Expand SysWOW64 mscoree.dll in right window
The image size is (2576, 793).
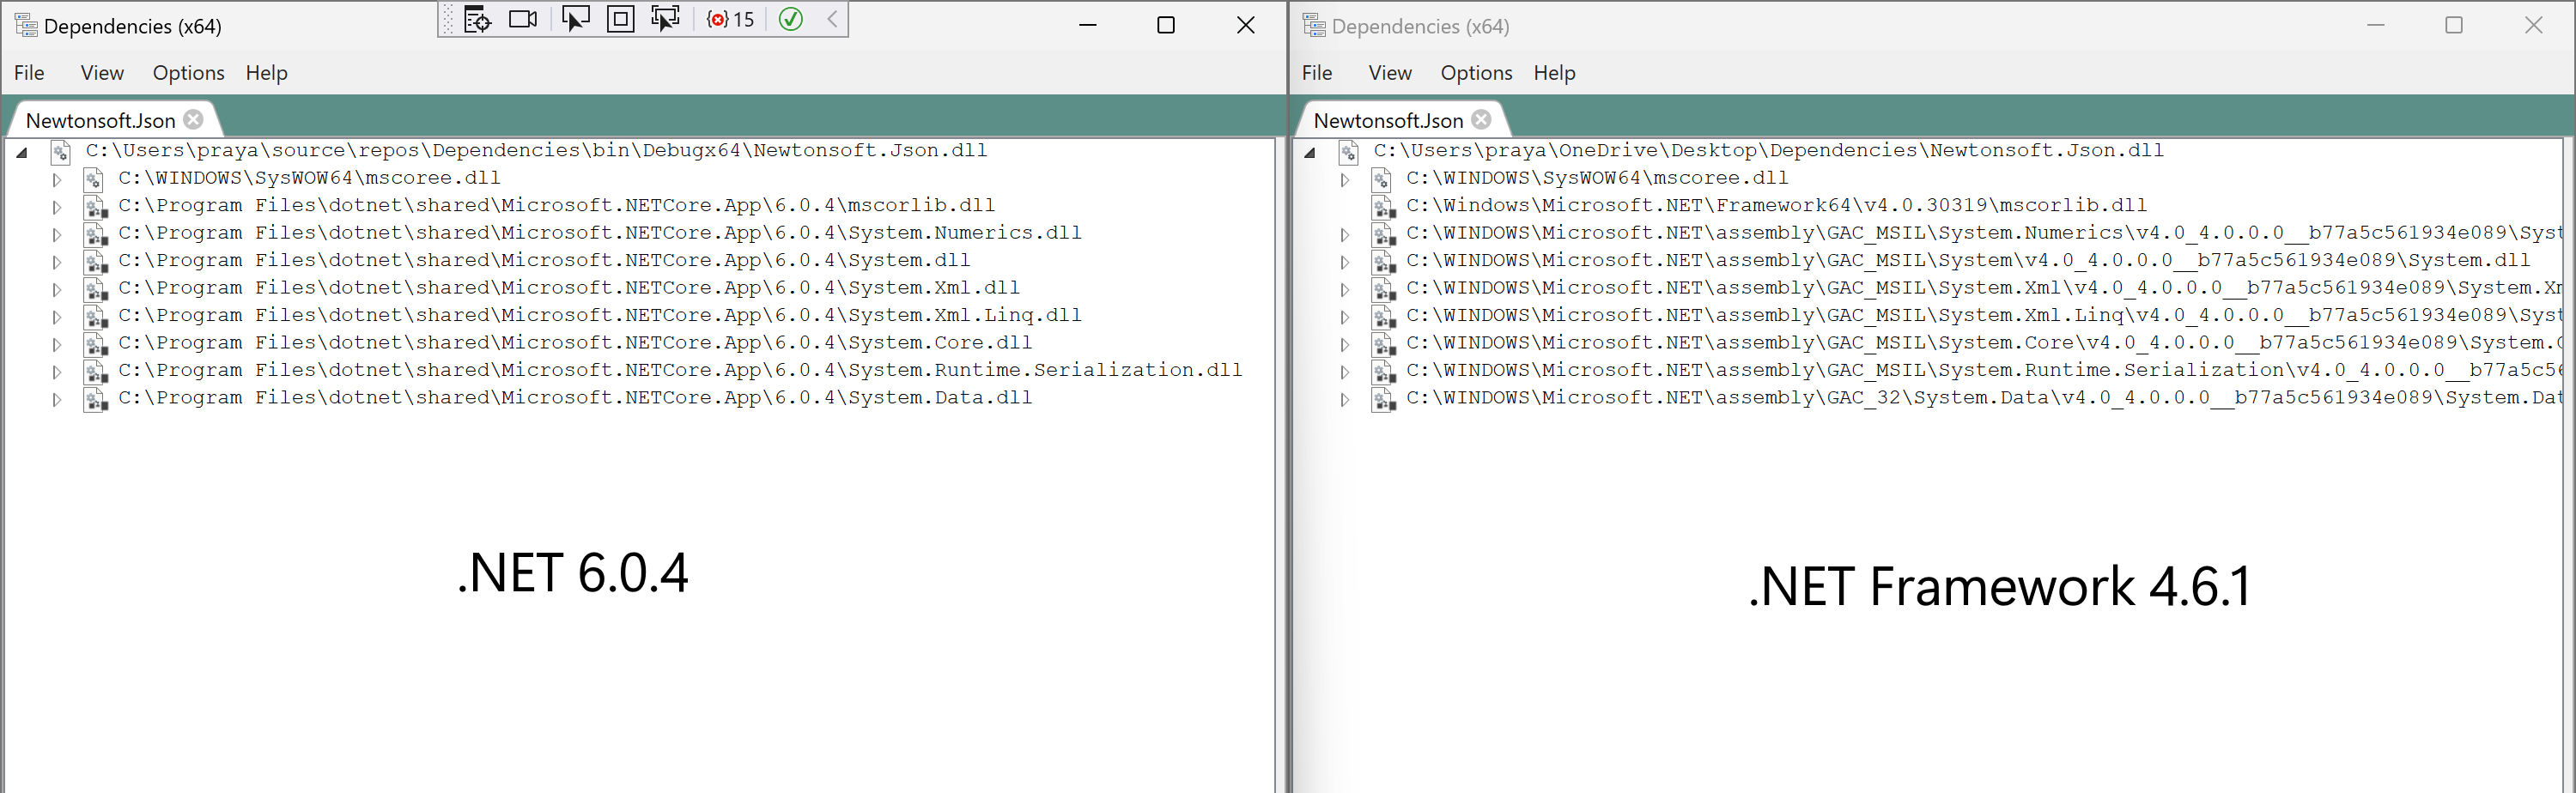(1345, 180)
